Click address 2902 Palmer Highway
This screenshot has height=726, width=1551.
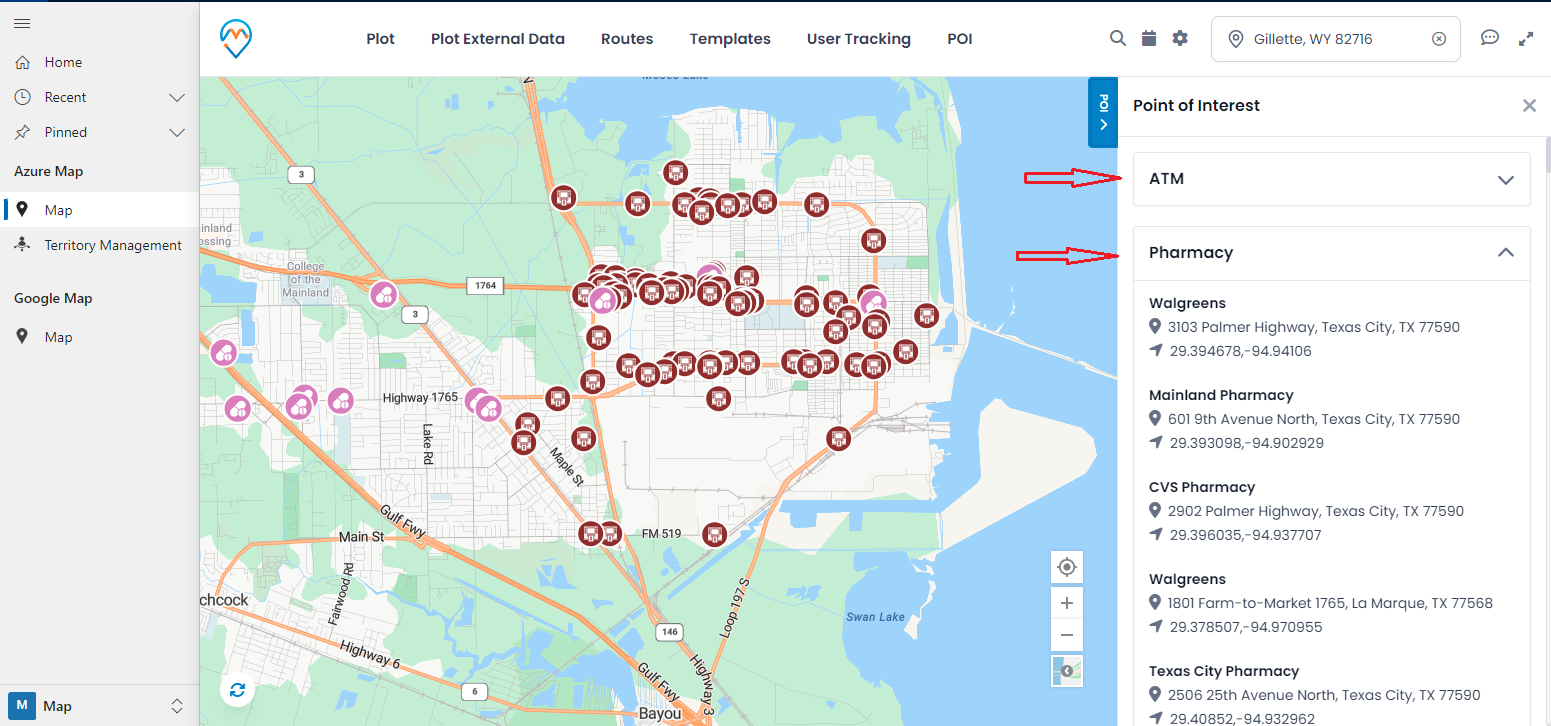pyautogui.click(x=1316, y=511)
